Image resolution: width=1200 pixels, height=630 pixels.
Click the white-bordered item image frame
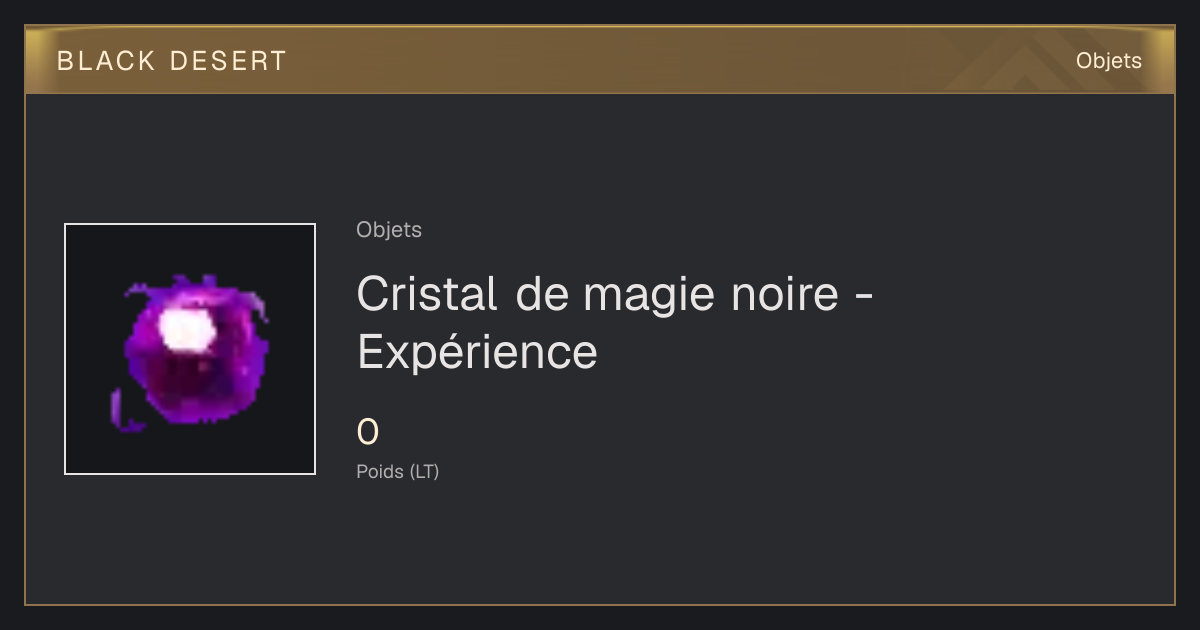[190, 349]
